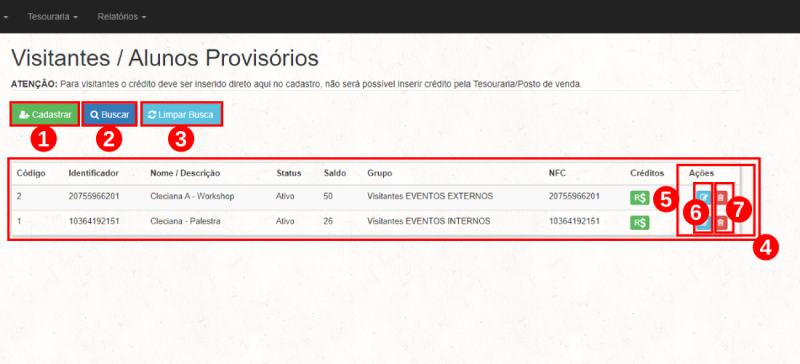
Task: Delete the Cleciana - Palestra record
Action: [x=721, y=223]
